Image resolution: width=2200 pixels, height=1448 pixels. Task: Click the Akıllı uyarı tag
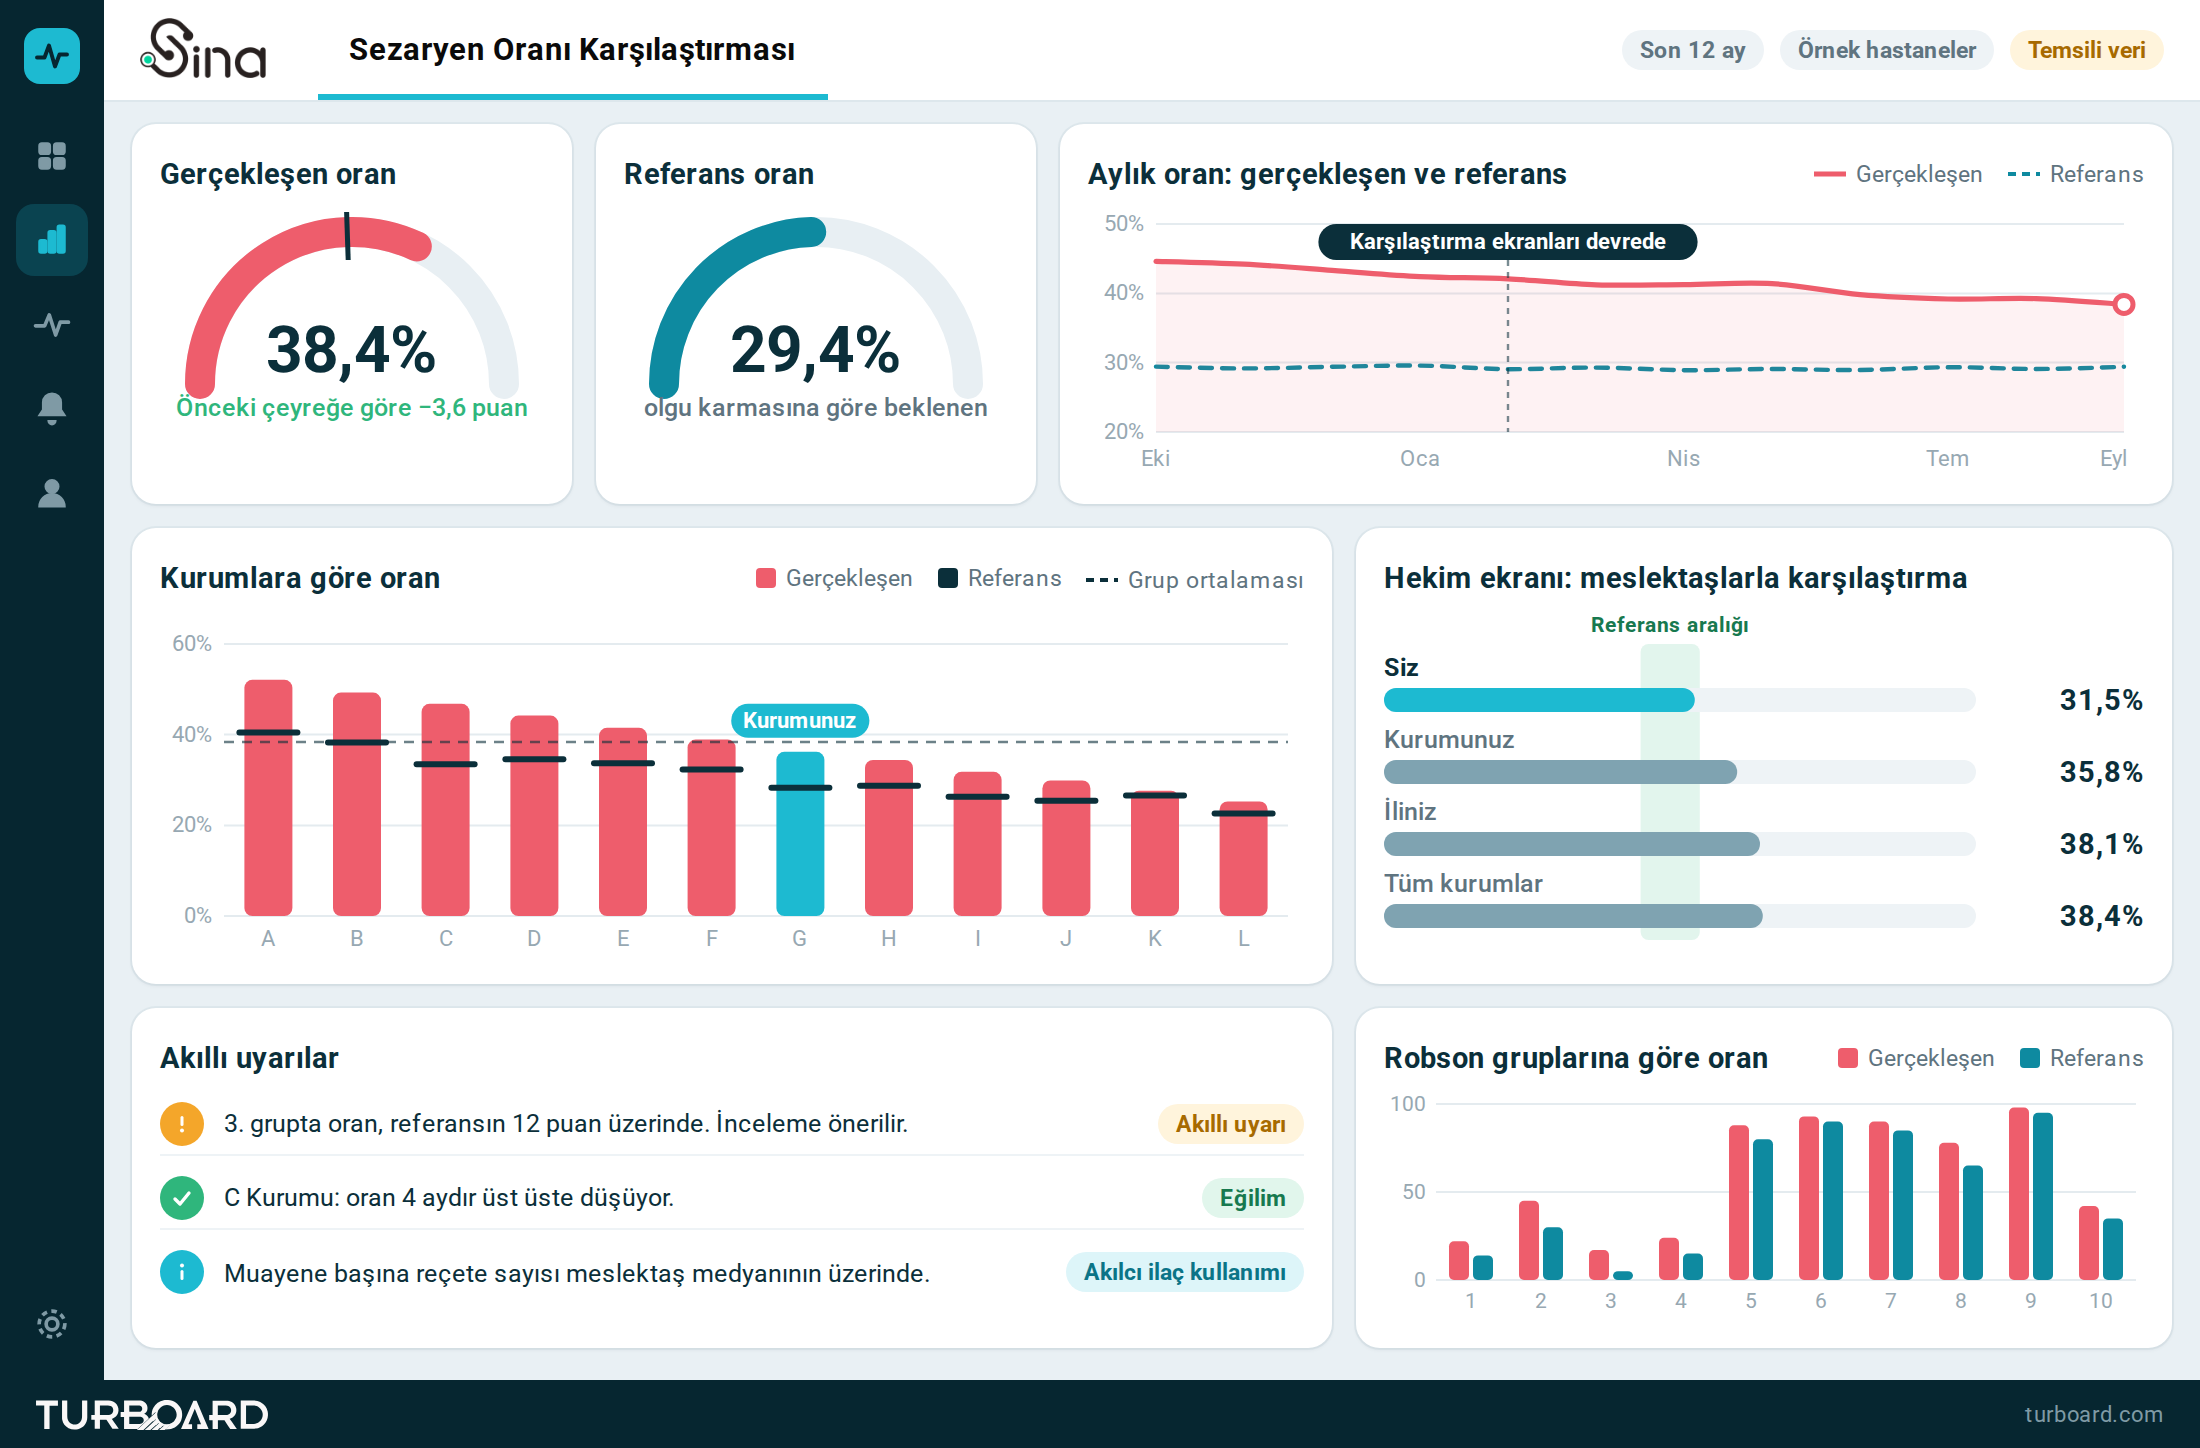coord(1230,1124)
